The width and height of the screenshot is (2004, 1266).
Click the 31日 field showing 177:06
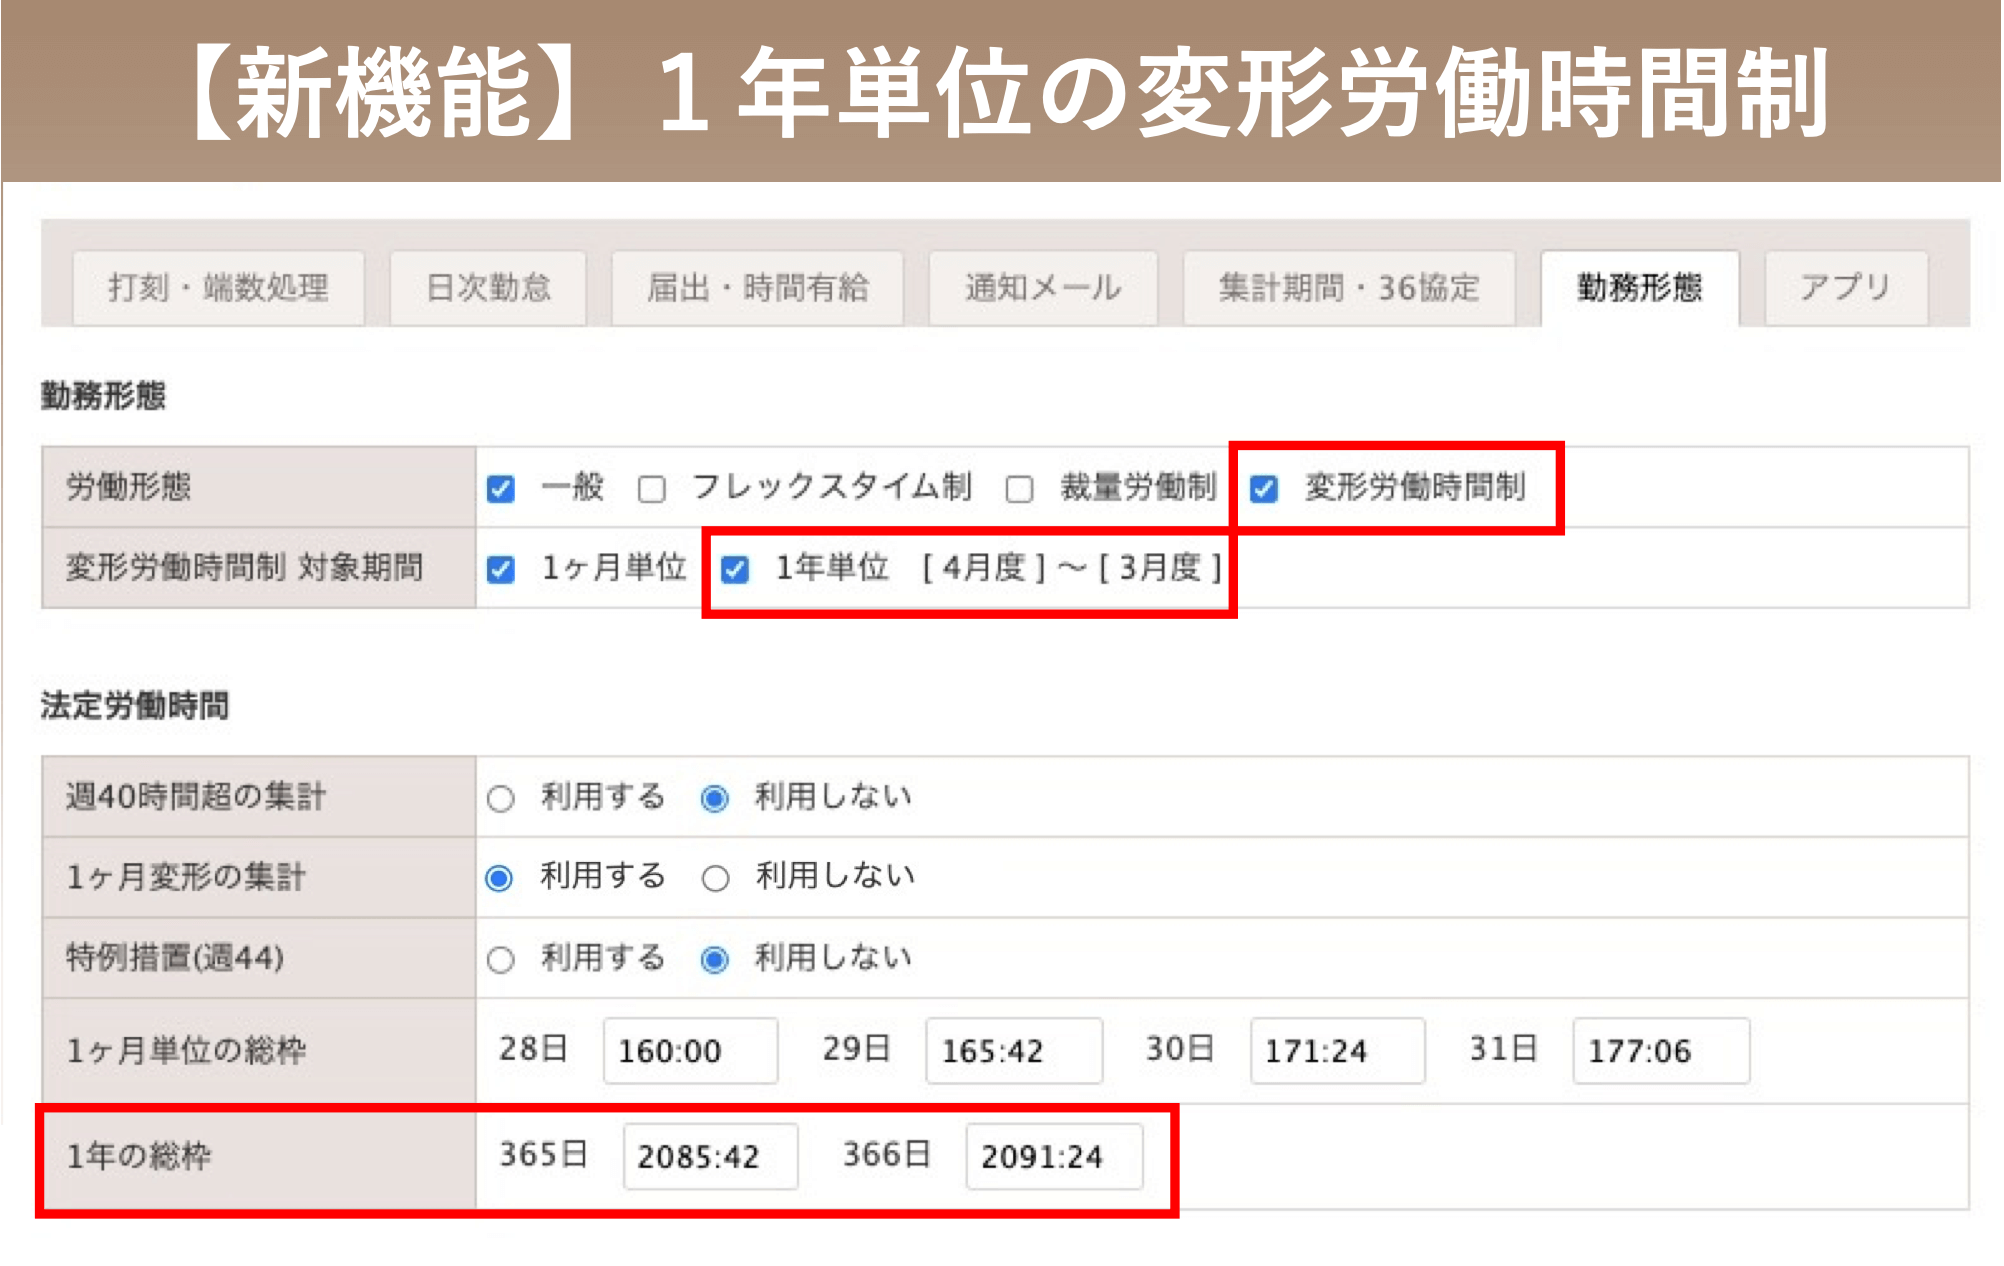[1661, 1051]
